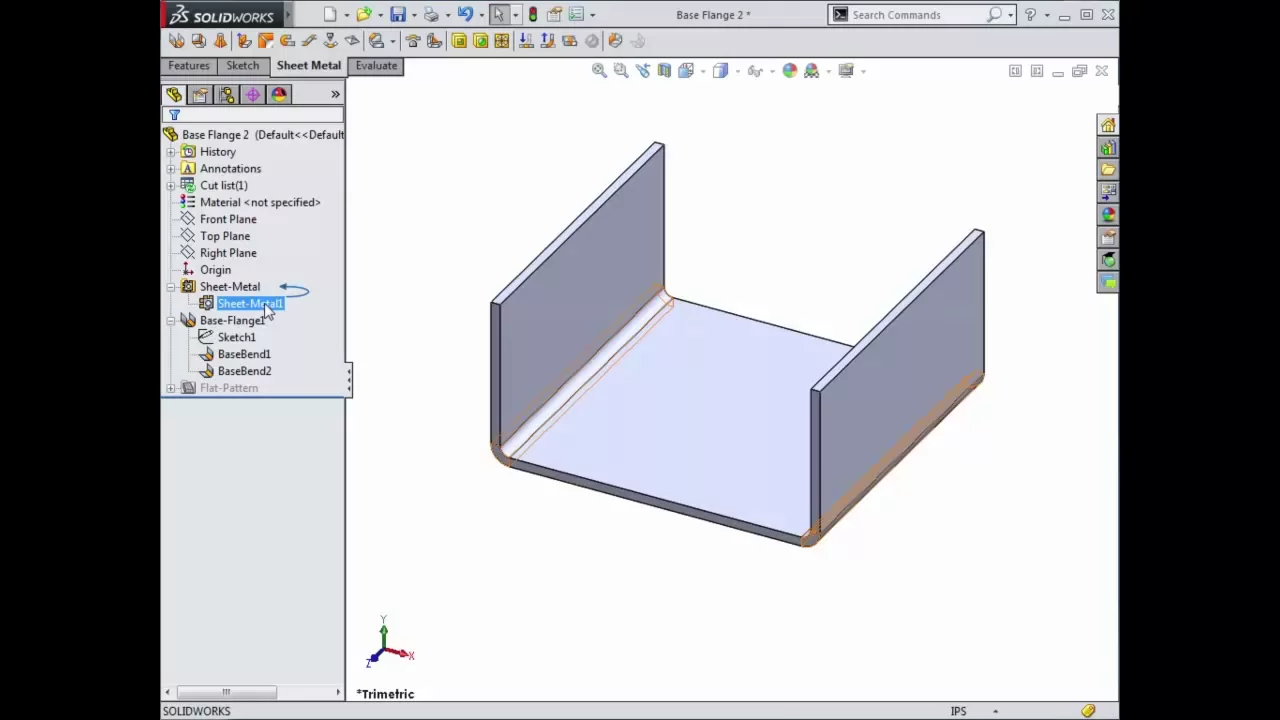1280x720 pixels.
Task: Open the DisplayManager tab icon
Action: coord(278,95)
